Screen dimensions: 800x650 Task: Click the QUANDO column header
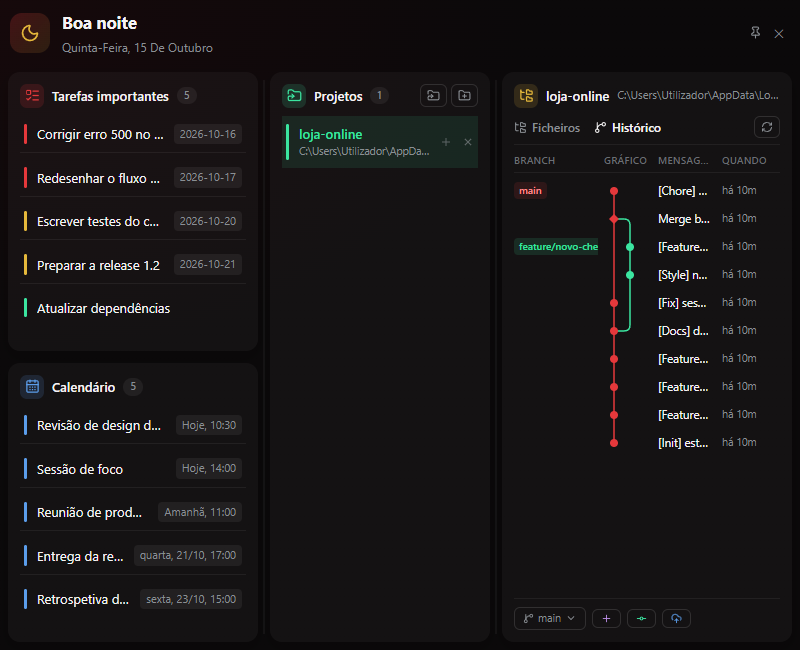tap(744, 161)
